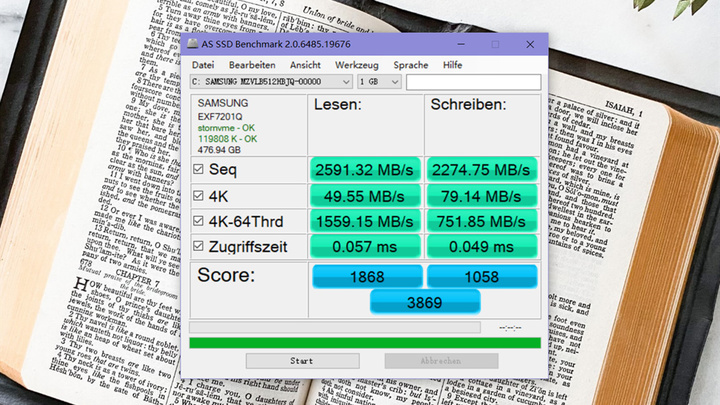720x405 pixels.
Task: Expand the Samsung drive selection dropdown
Action: tap(346, 82)
